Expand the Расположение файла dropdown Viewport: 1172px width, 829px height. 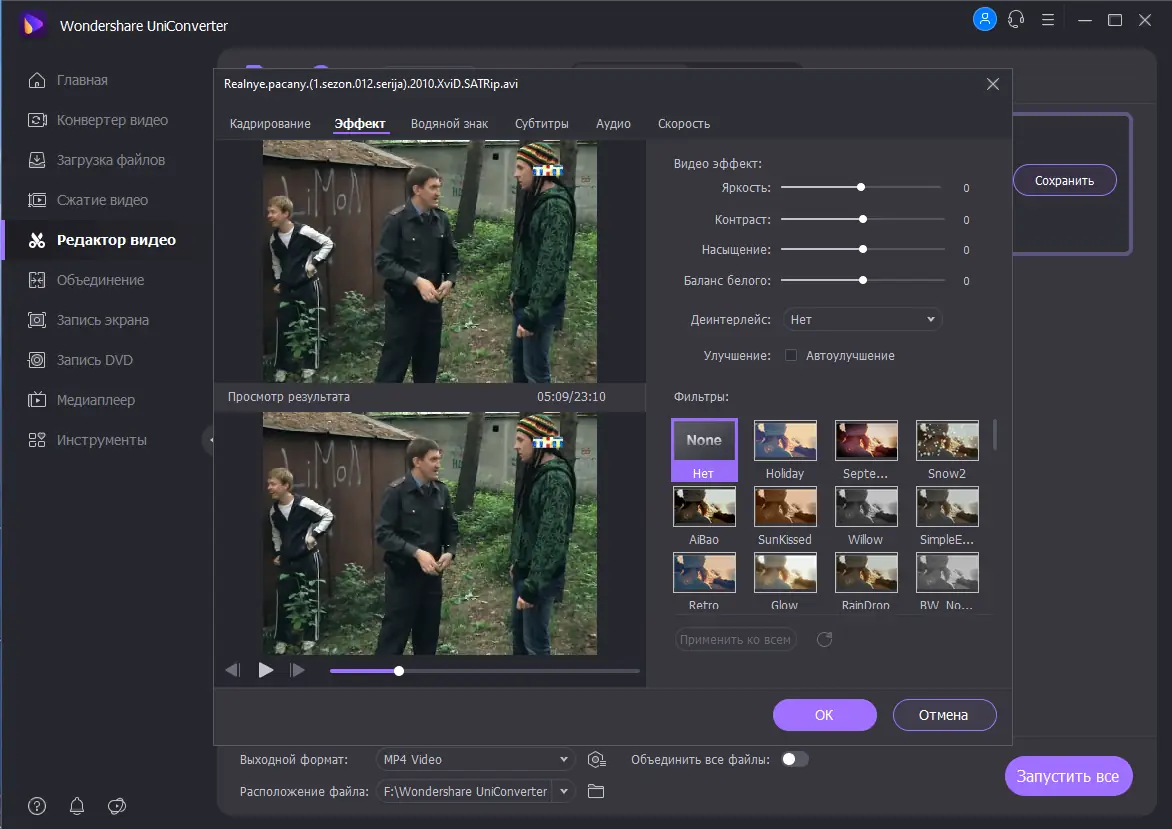click(x=564, y=791)
